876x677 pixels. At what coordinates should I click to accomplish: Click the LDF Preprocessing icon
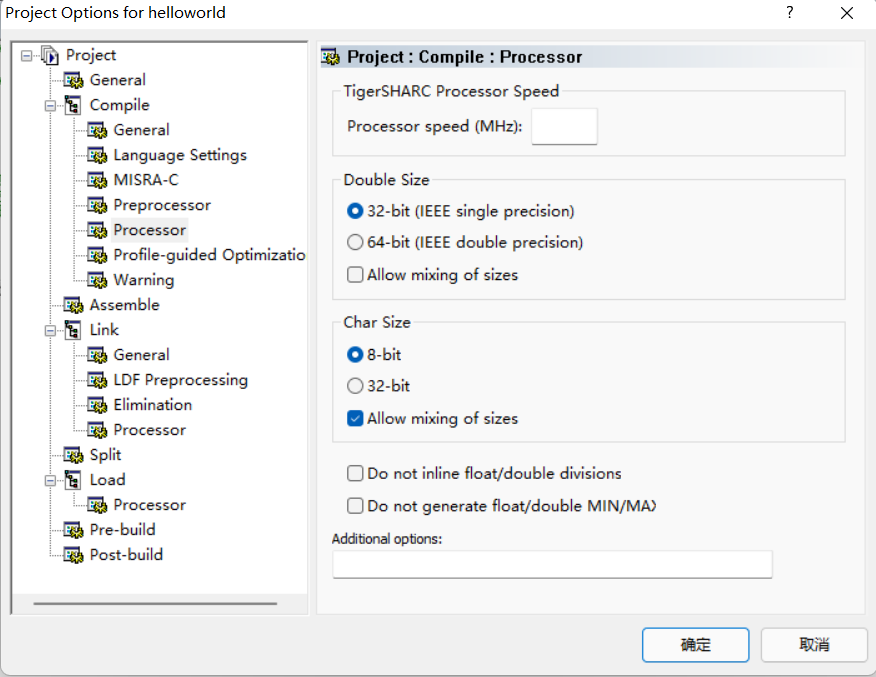click(x=97, y=380)
